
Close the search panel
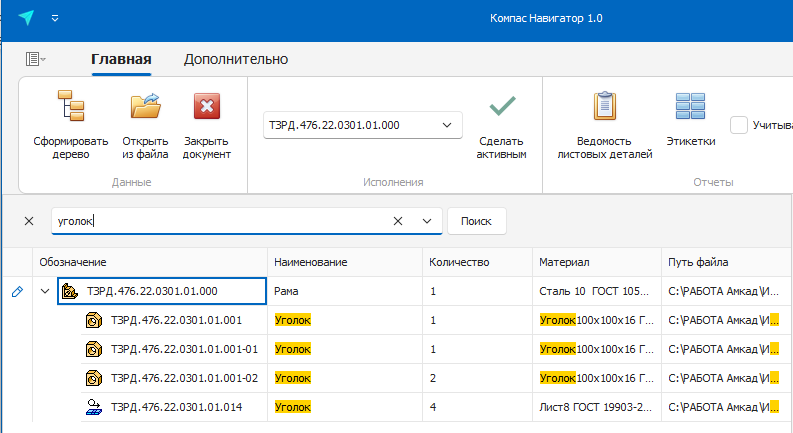(28, 221)
